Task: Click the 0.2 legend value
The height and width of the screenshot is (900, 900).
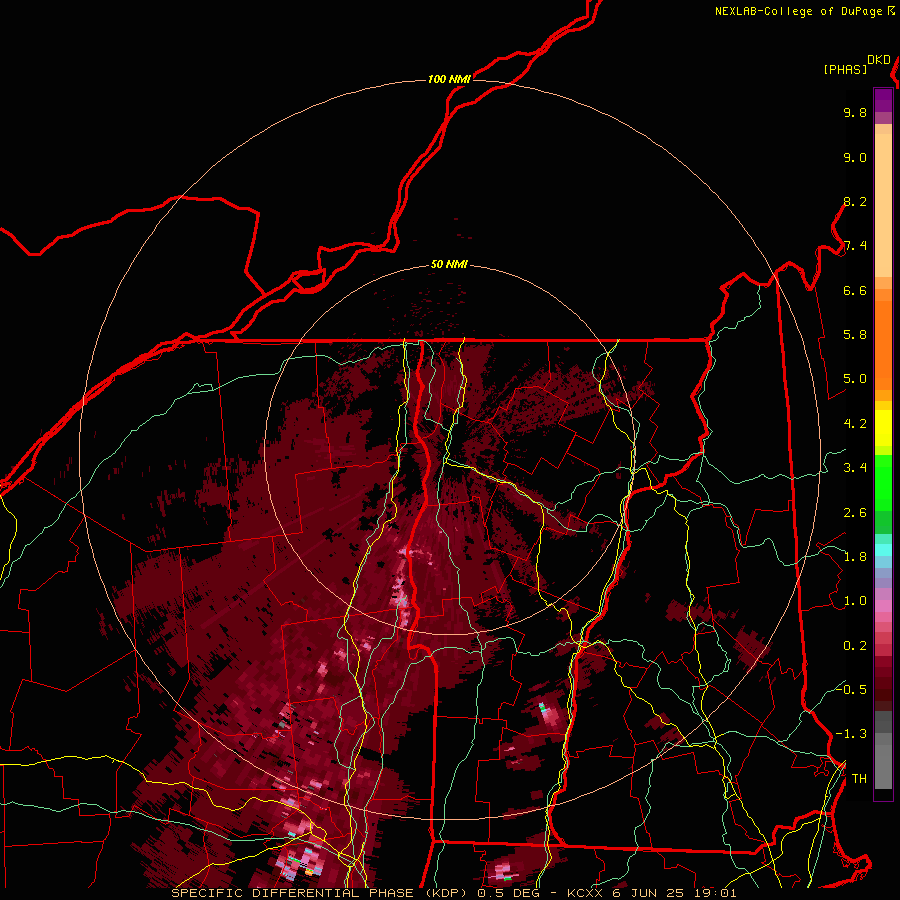Action: pyautogui.click(x=855, y=646)
